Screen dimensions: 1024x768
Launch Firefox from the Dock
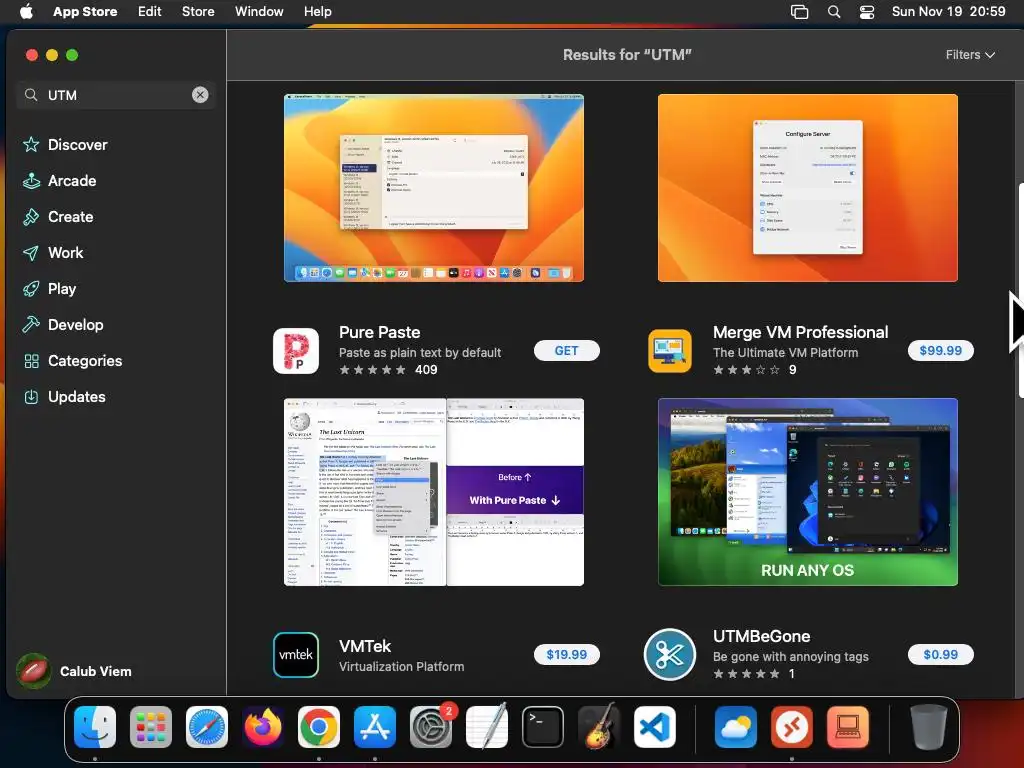click(x=263, y=727)
